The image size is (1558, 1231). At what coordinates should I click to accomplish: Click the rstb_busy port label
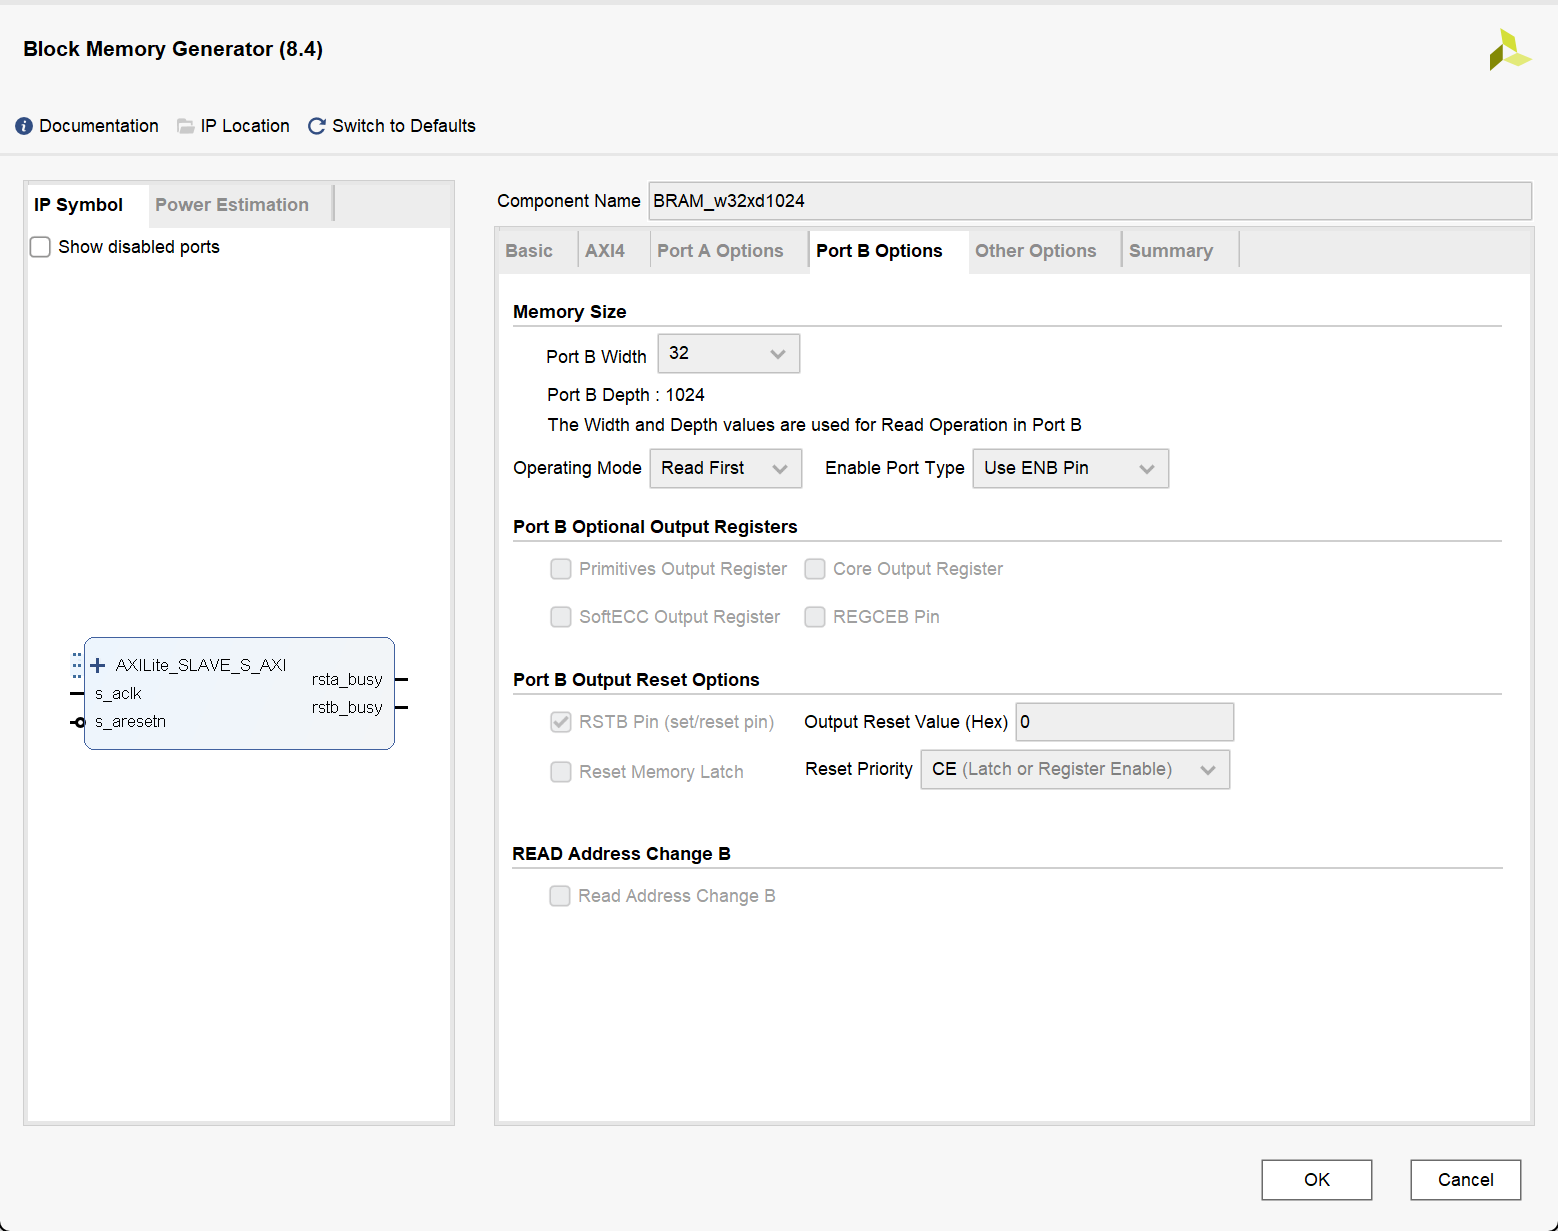point(347,708)
